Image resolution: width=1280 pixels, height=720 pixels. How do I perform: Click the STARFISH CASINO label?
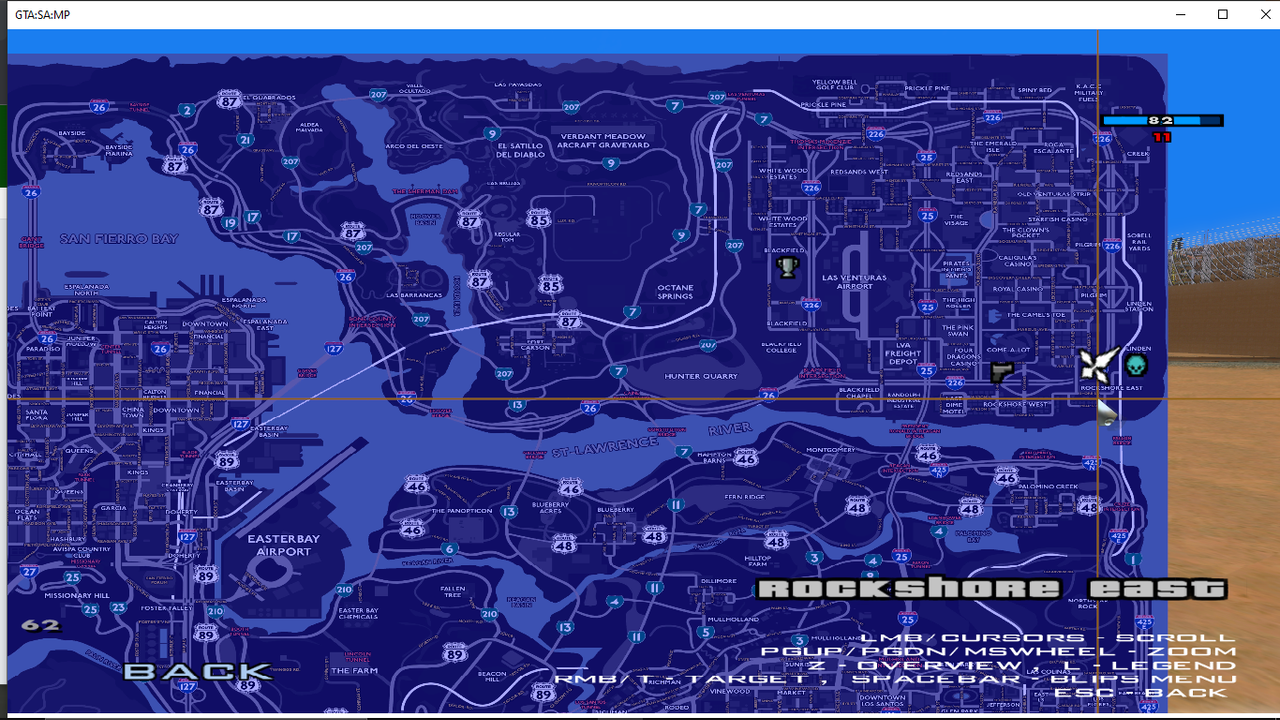(x=1058, y=219)
